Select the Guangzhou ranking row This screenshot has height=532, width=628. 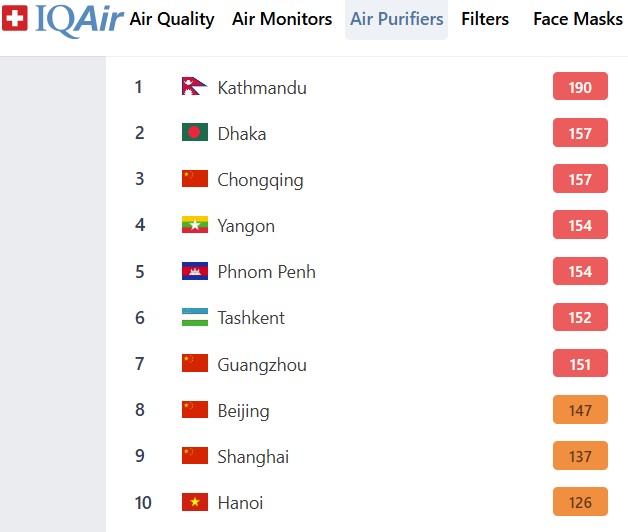point(370,364)
